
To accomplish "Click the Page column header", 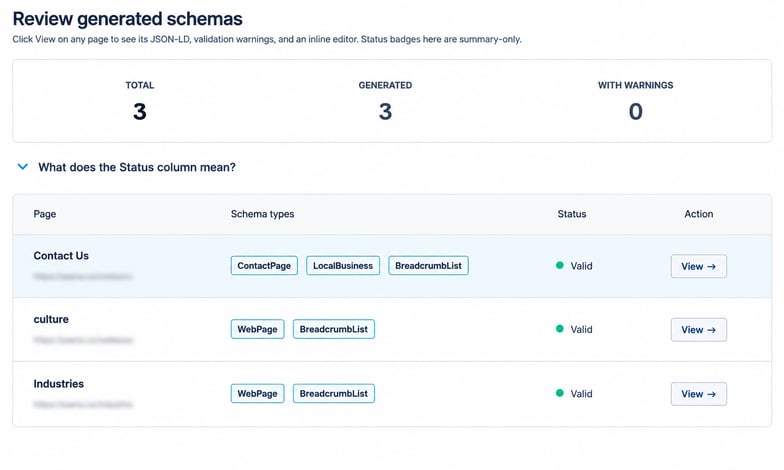I will point(44,214).
